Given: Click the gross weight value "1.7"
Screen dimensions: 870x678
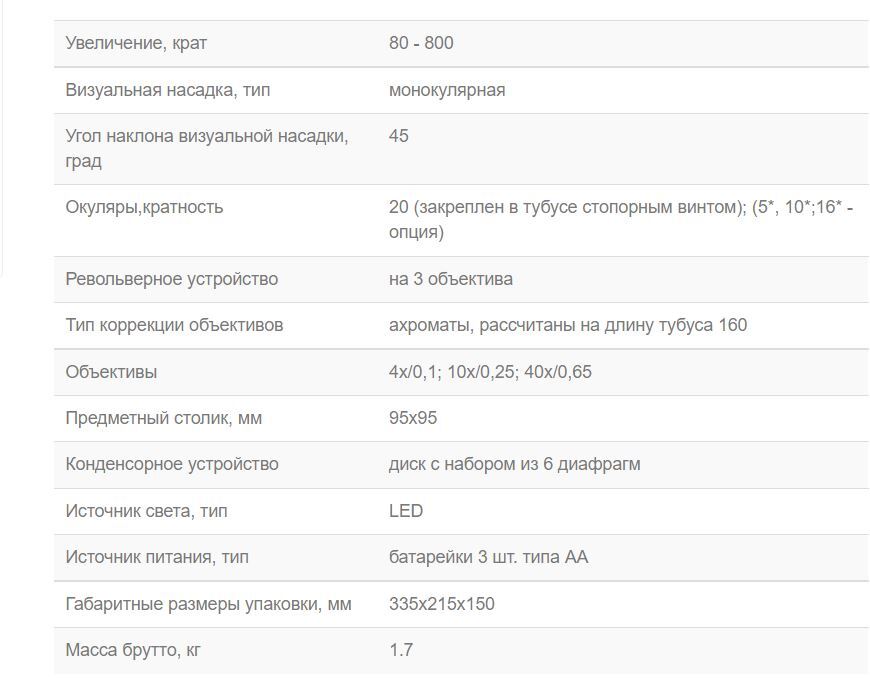Looking at the screenshot, I should point(401,650).
